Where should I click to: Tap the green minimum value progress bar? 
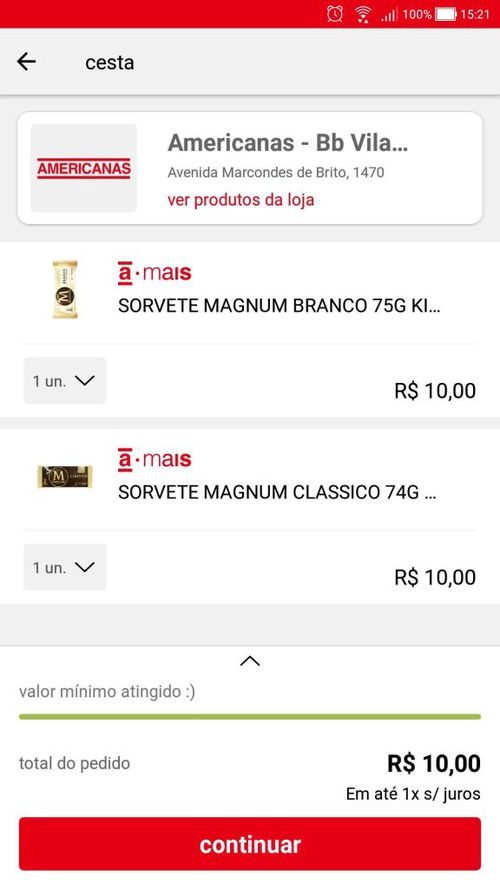click(x=250, y=717)
